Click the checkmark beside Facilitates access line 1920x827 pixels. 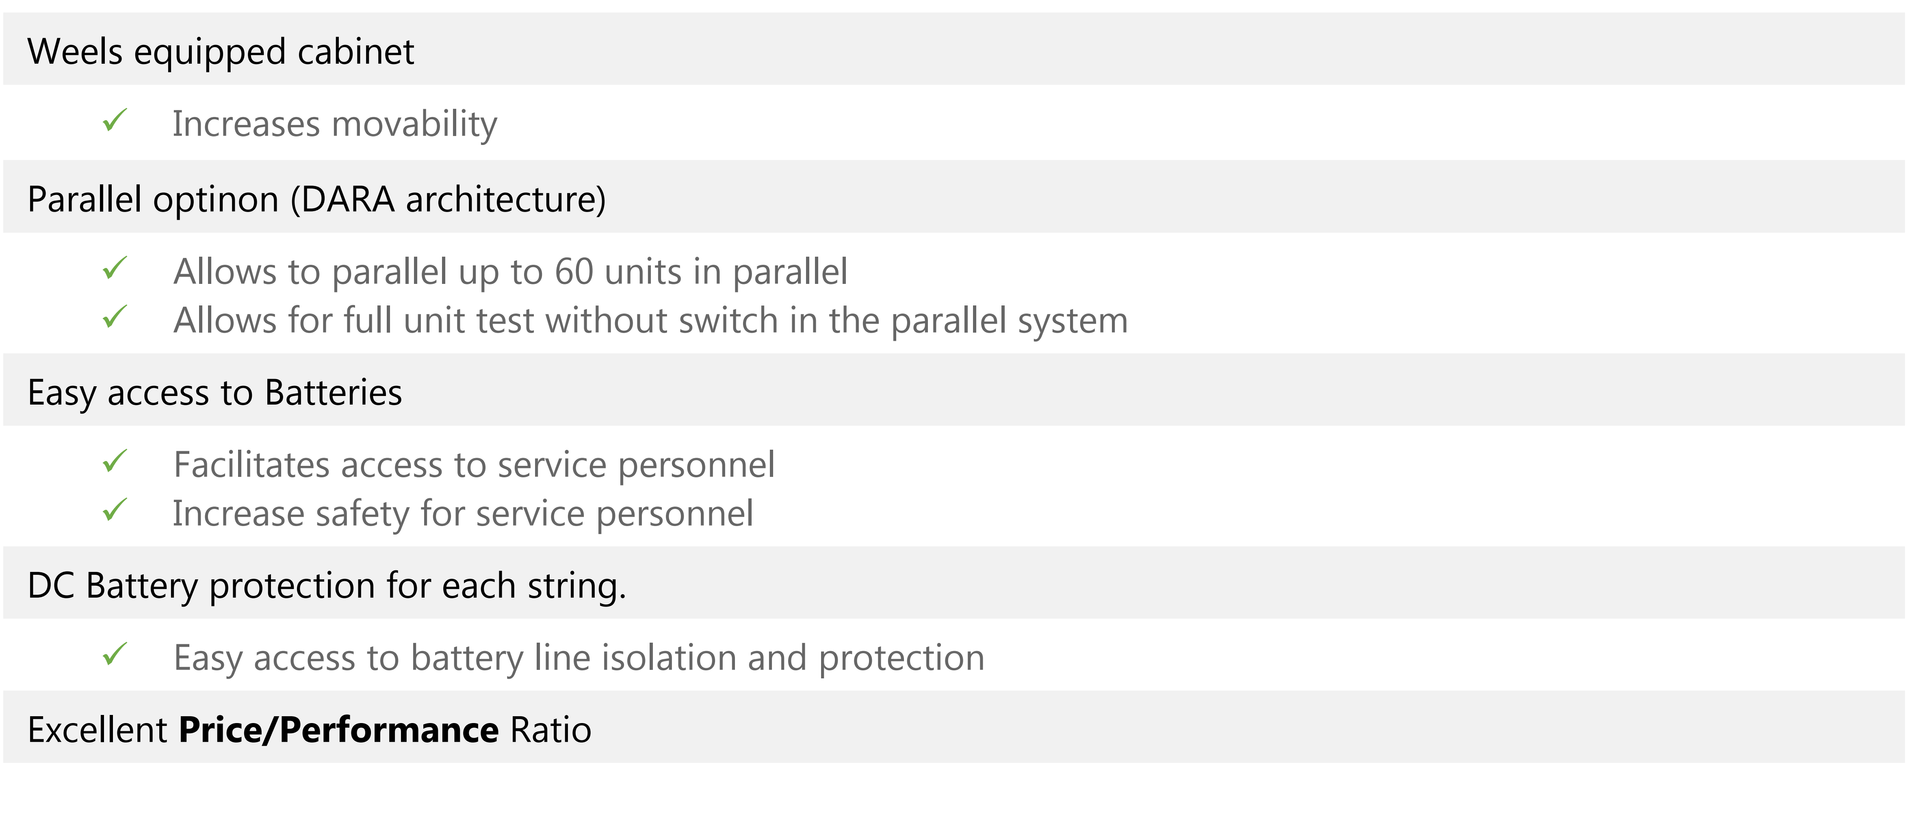click(x=115, y=462)
